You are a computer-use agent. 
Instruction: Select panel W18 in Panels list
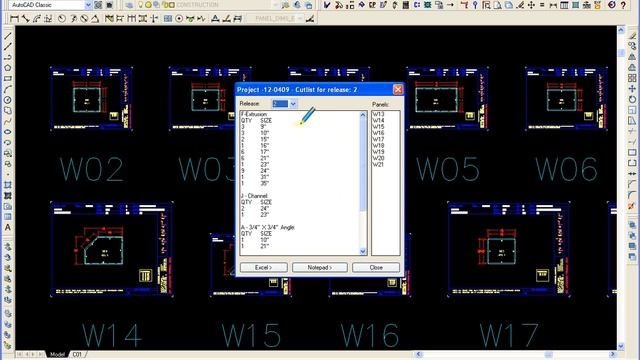coord(378,145)
